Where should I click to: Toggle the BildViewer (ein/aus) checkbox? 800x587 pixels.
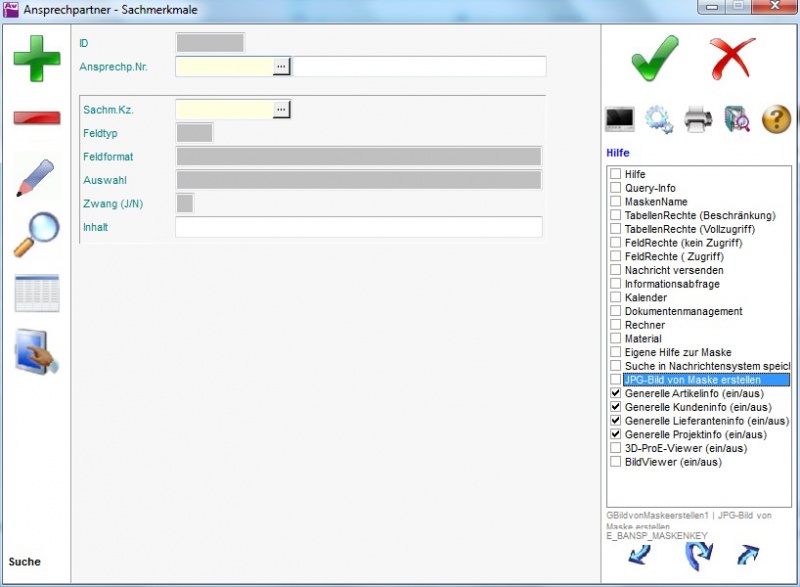tap(616, 462)
